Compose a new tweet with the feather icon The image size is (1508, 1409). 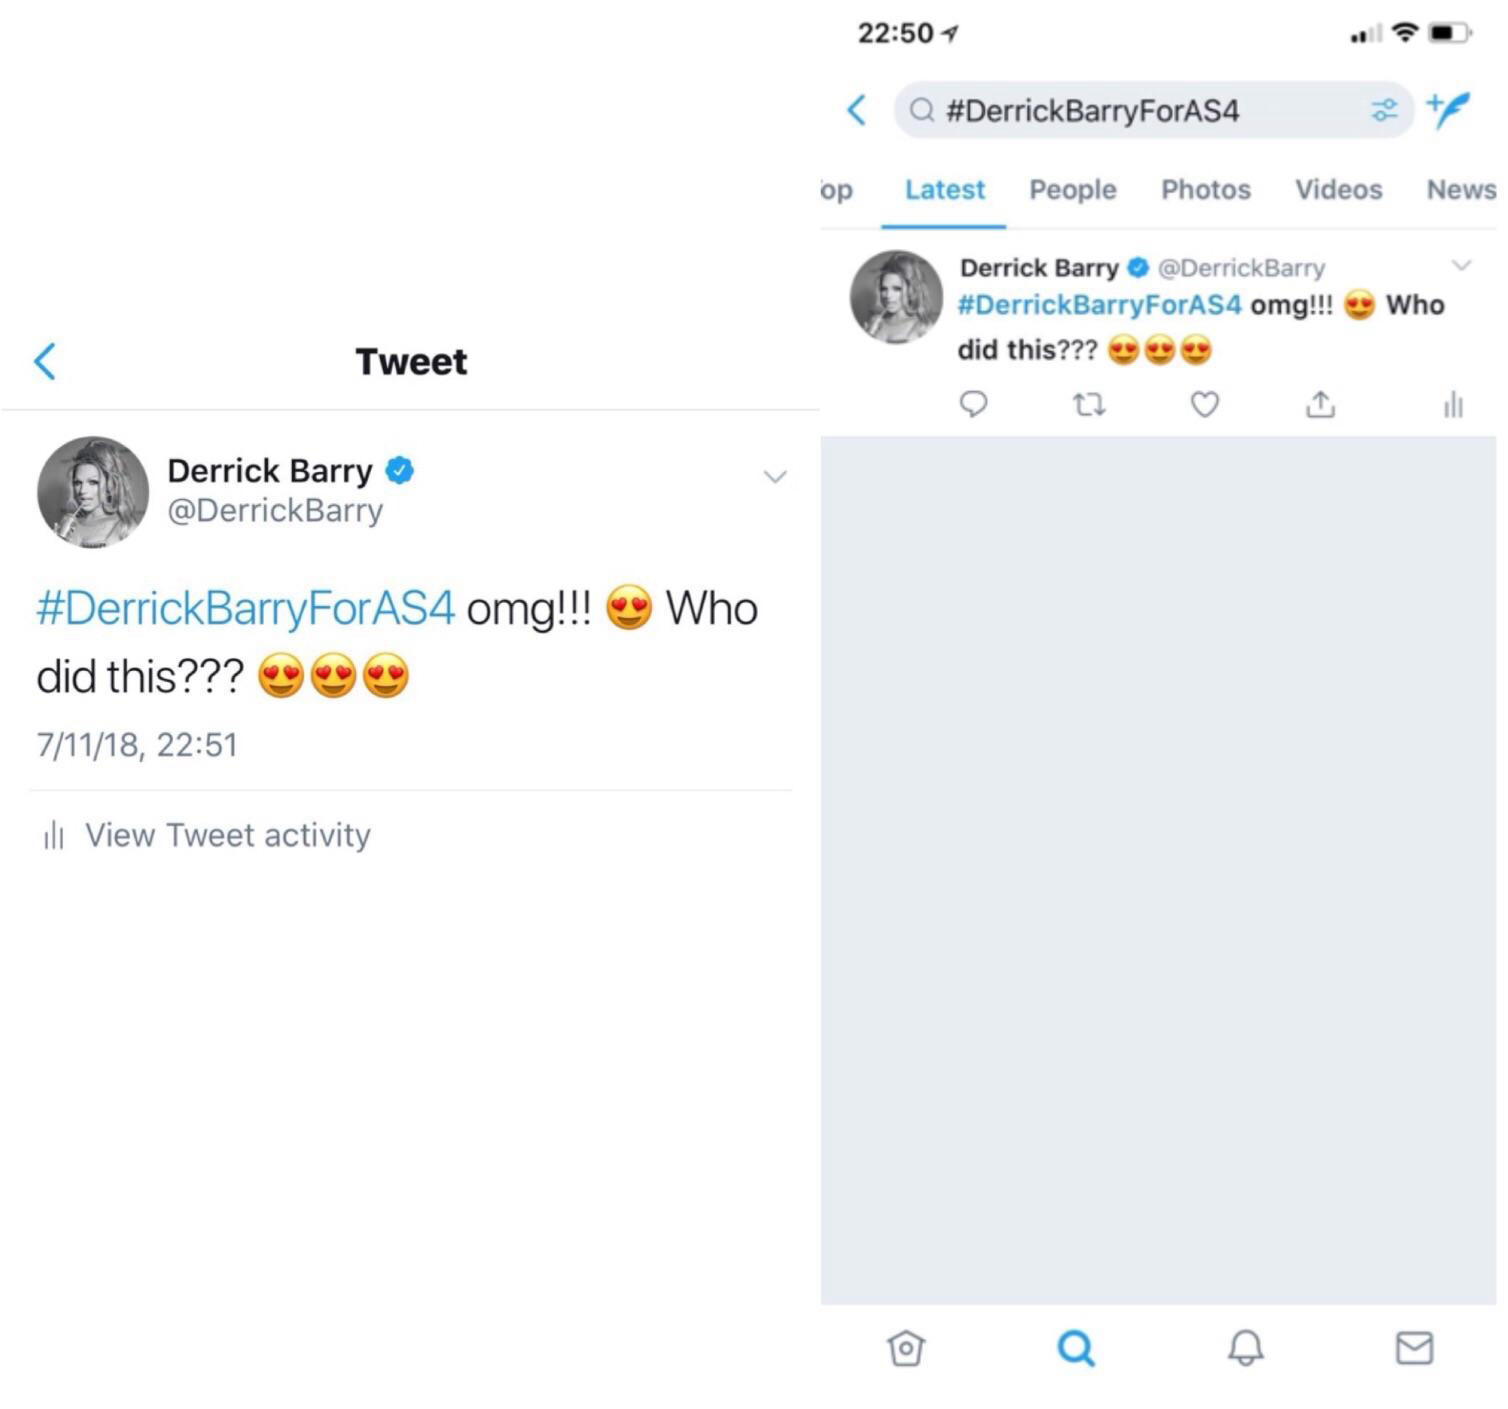[1449, 109]
